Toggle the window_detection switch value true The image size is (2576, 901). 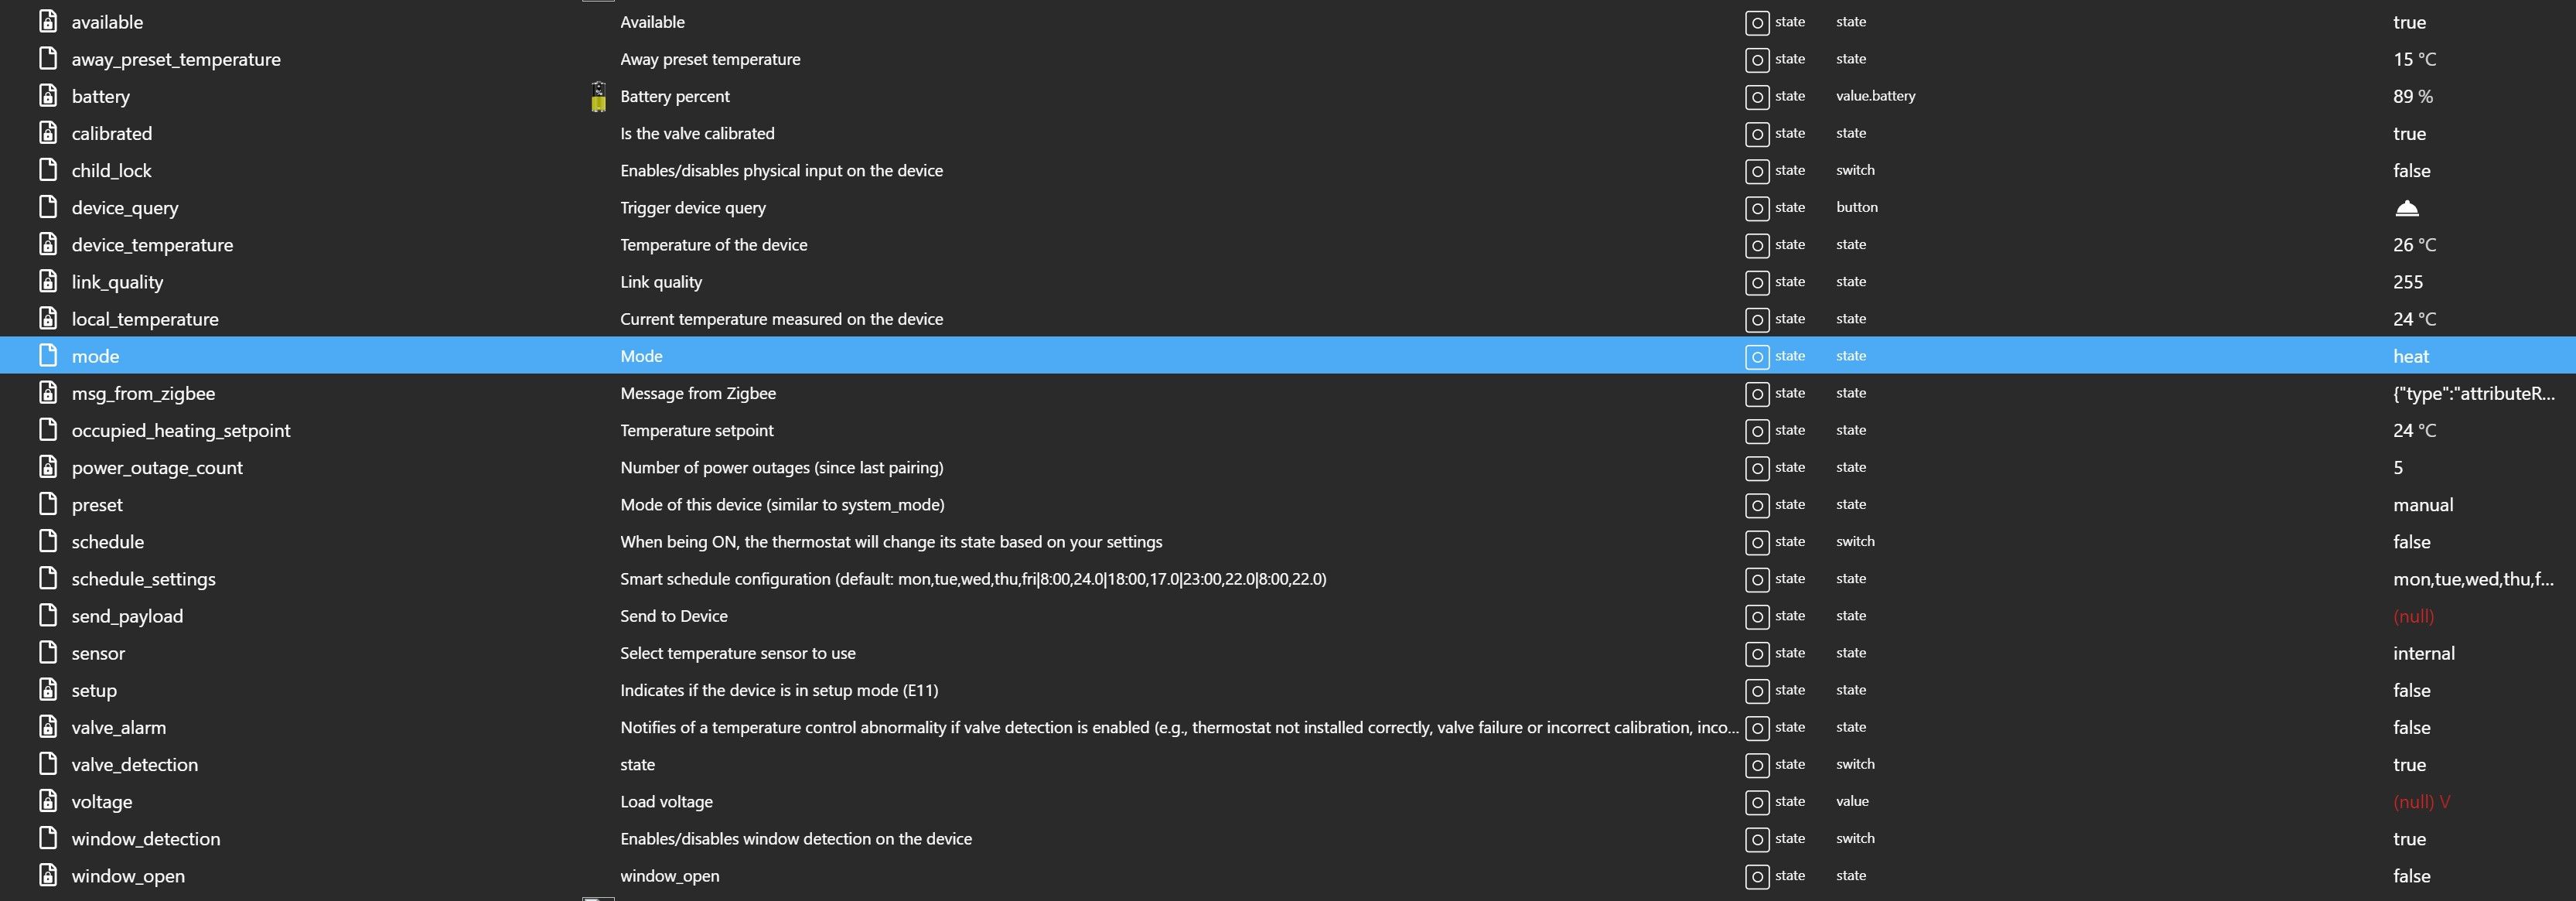[x=2409, y=839]
